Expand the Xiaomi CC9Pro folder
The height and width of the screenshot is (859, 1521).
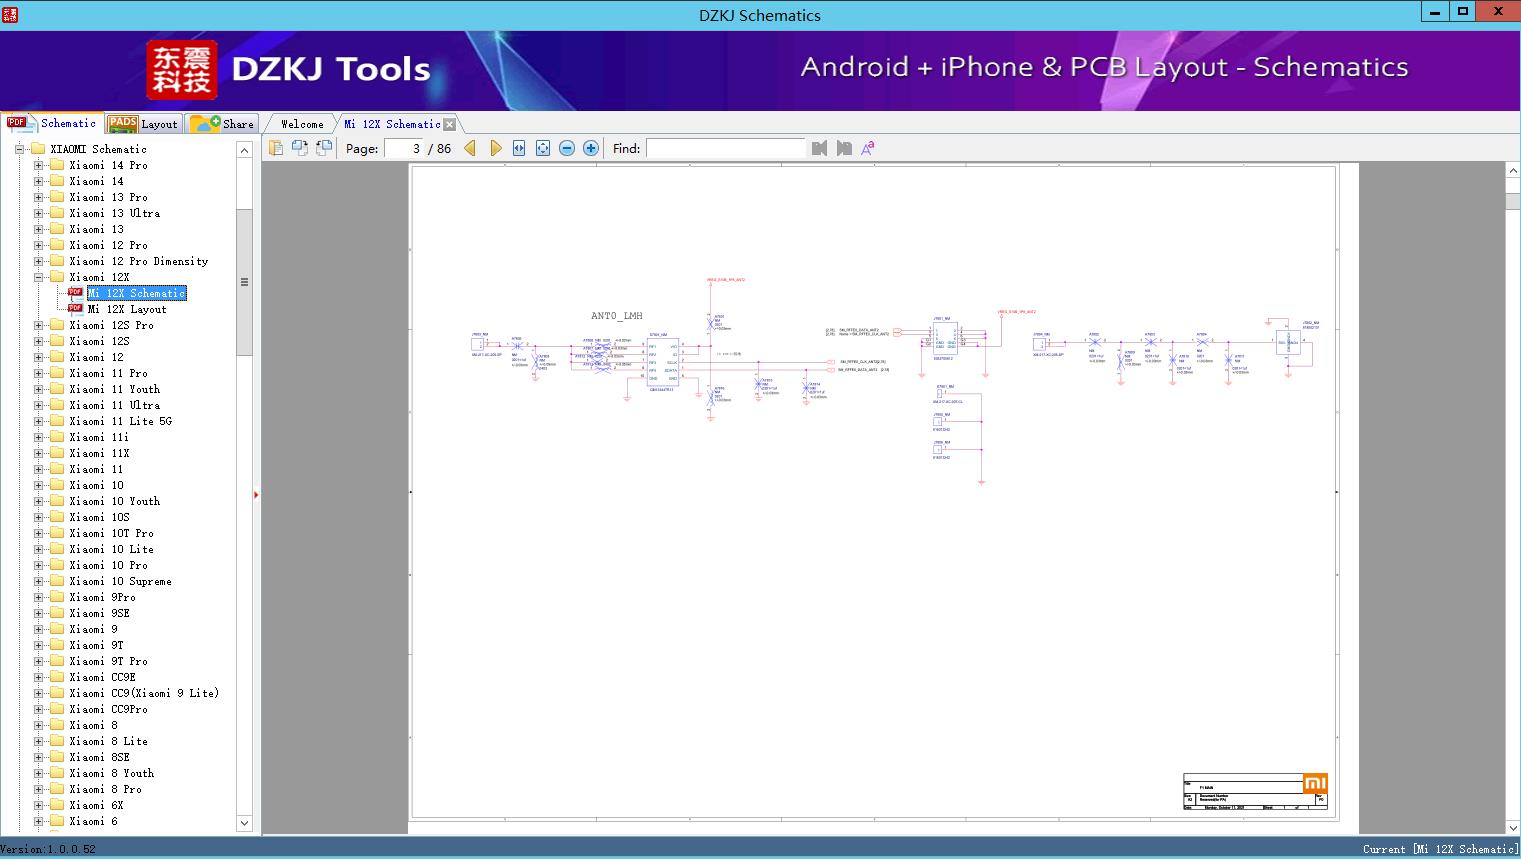[x=38, y=709]
